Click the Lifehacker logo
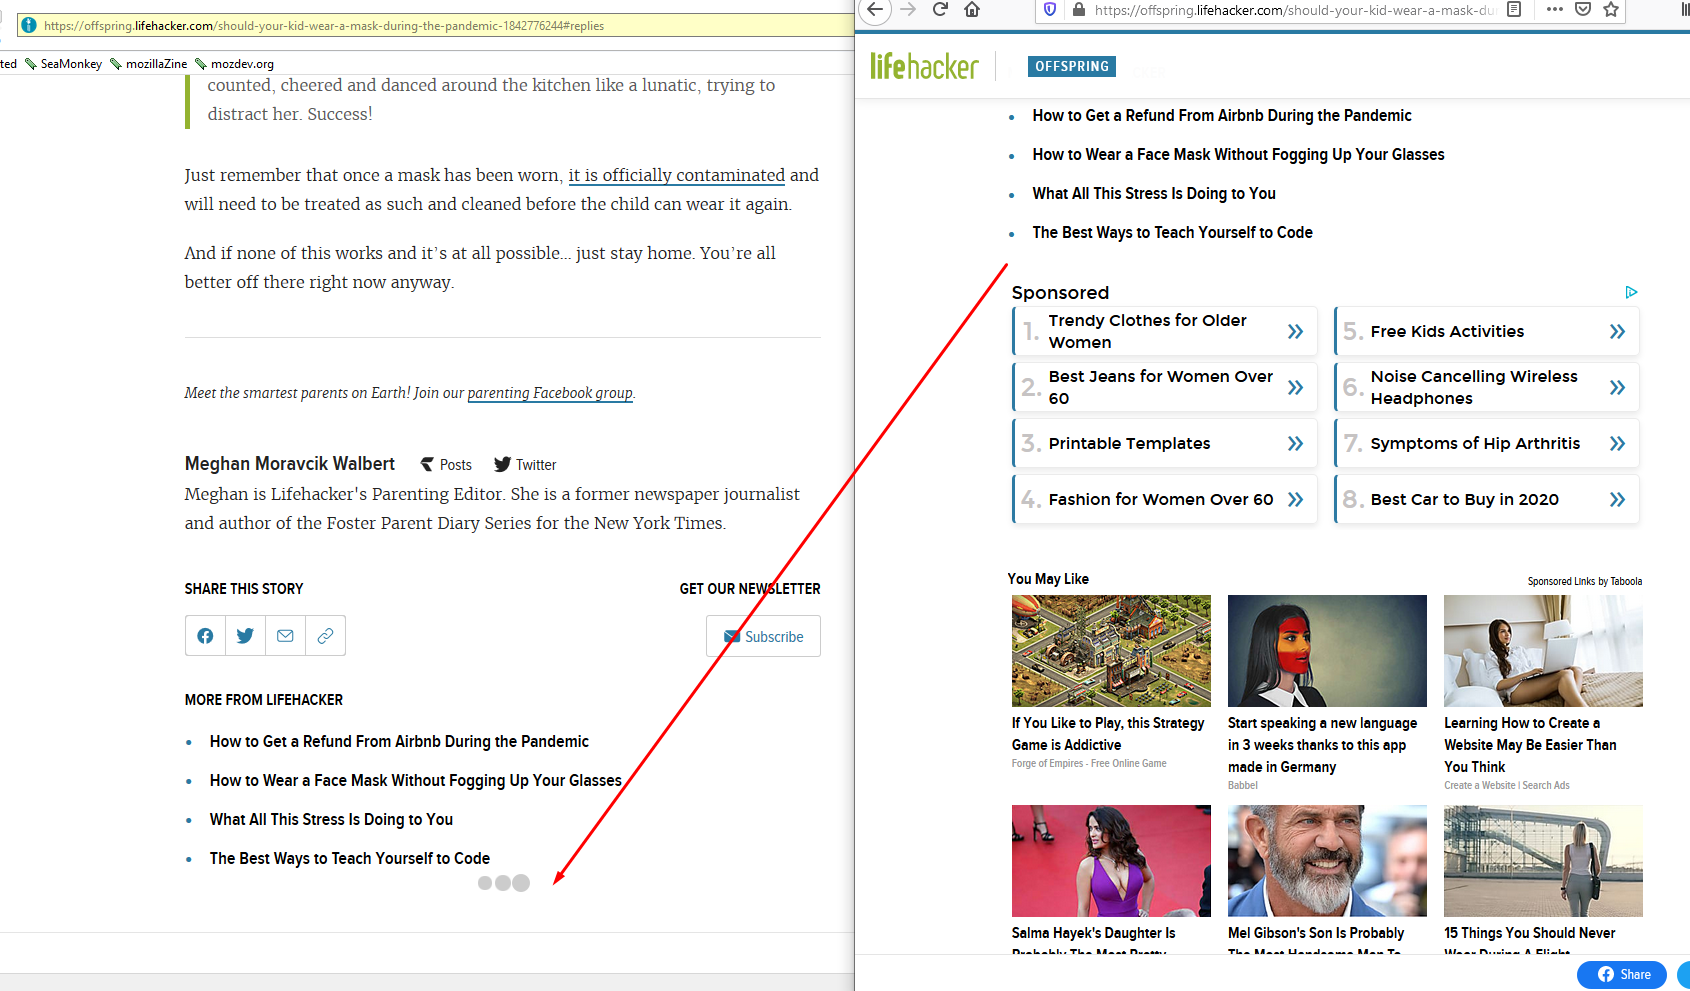1690x991 pixels. click(x=923, y=66)
